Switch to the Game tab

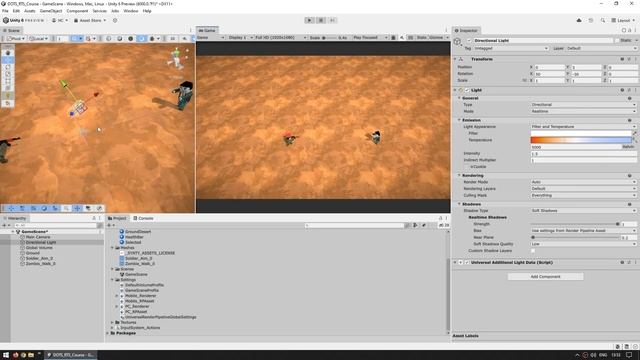[207, 30]
